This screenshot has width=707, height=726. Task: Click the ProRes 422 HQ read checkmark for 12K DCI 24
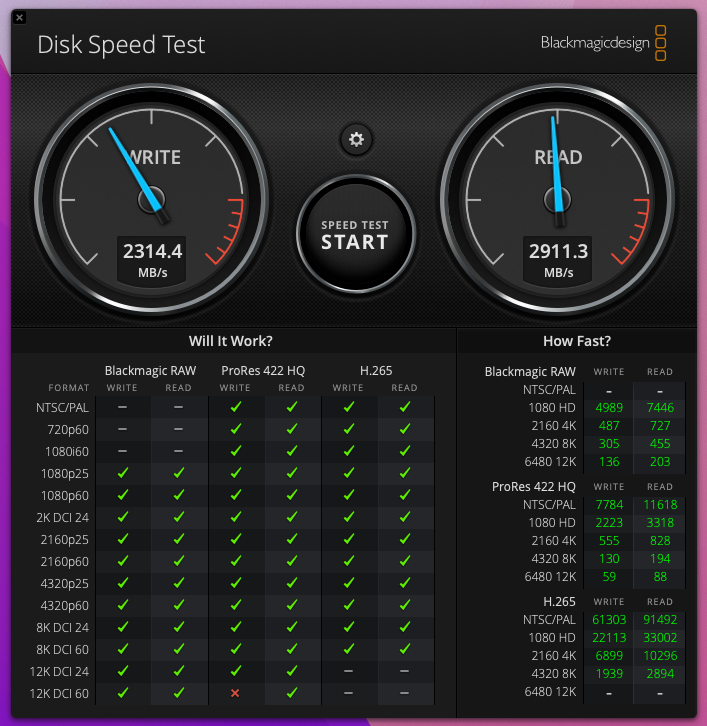292,671
